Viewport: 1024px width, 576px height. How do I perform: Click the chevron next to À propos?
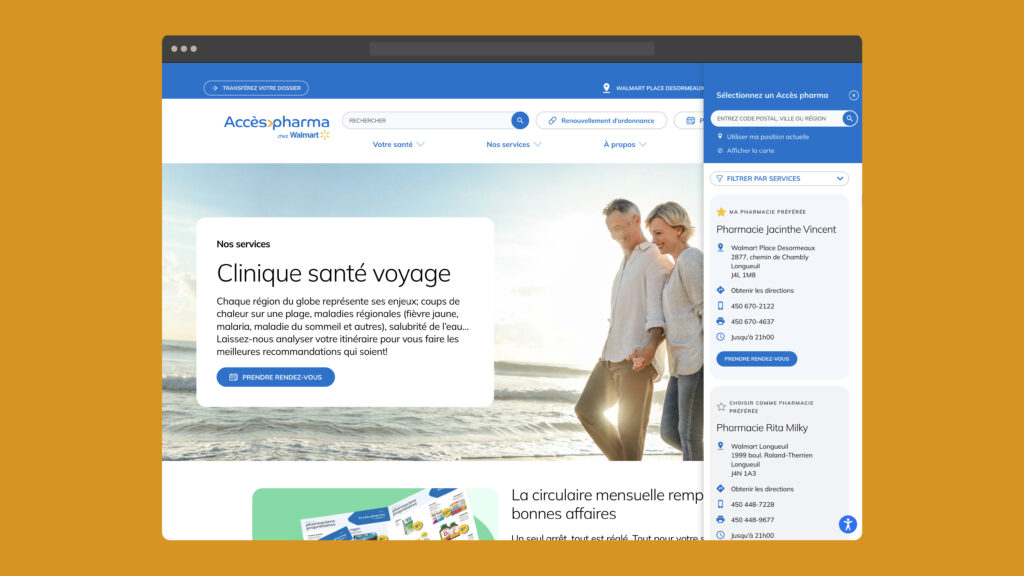643,144
